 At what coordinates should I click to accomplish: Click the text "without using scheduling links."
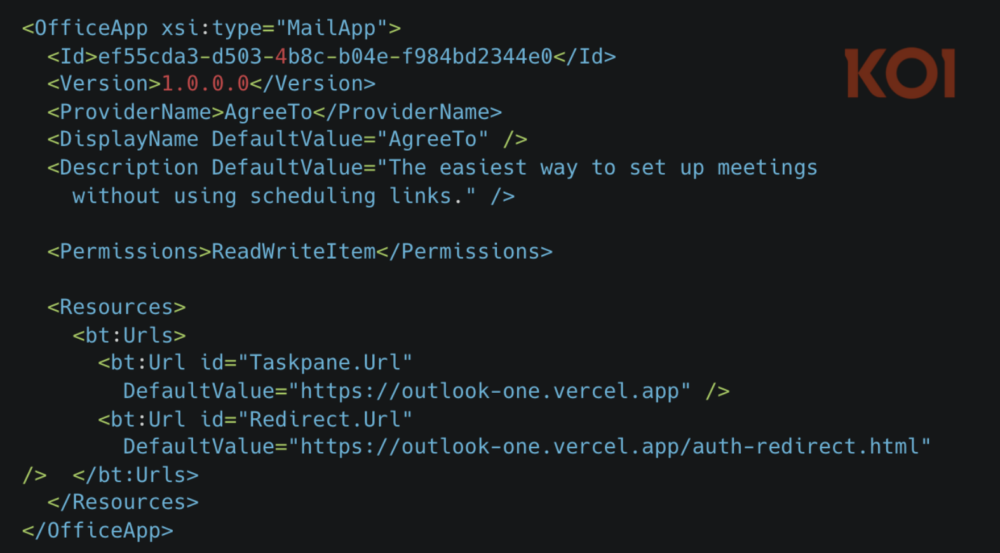pos(274,195)
